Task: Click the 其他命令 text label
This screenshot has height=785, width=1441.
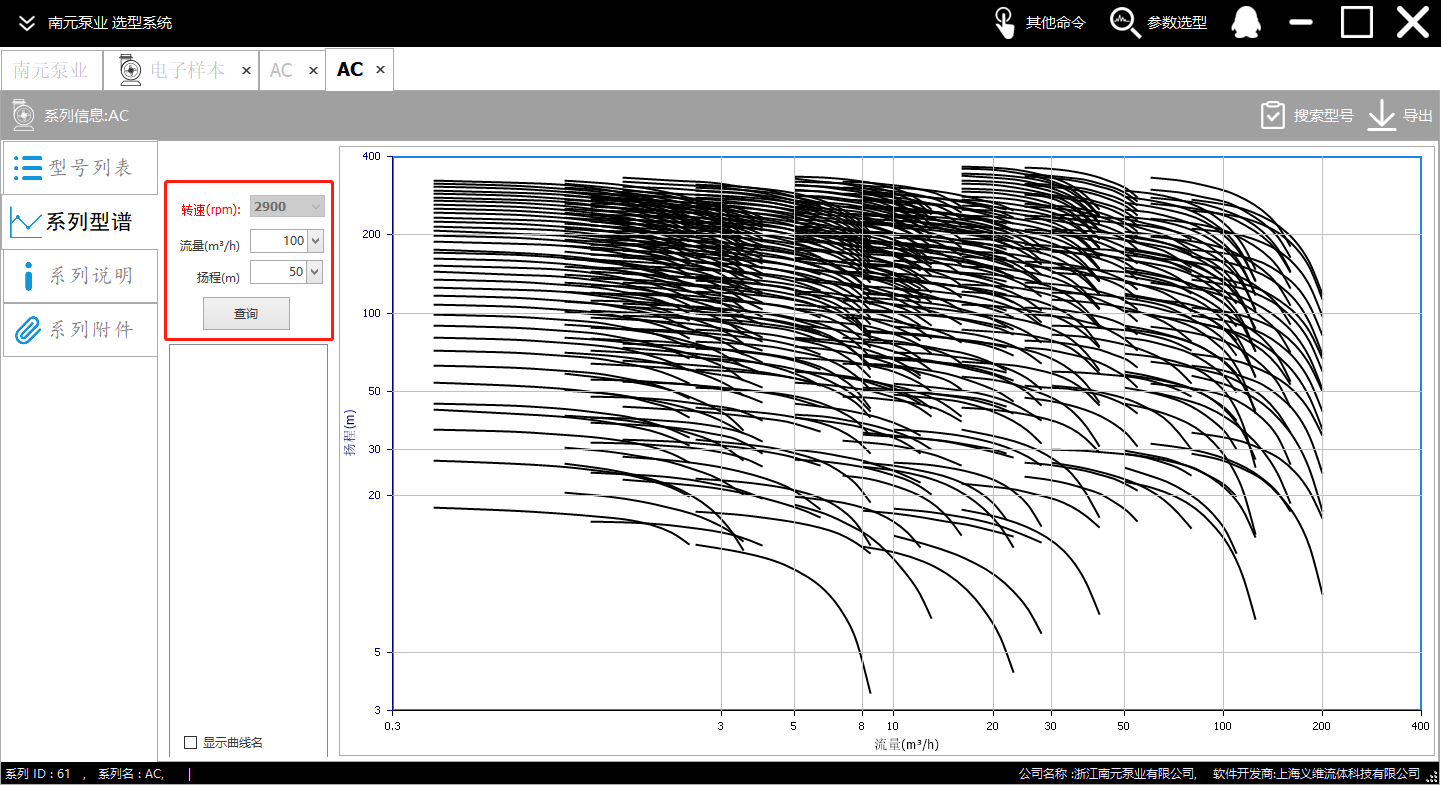Action: coord(1055,23)
